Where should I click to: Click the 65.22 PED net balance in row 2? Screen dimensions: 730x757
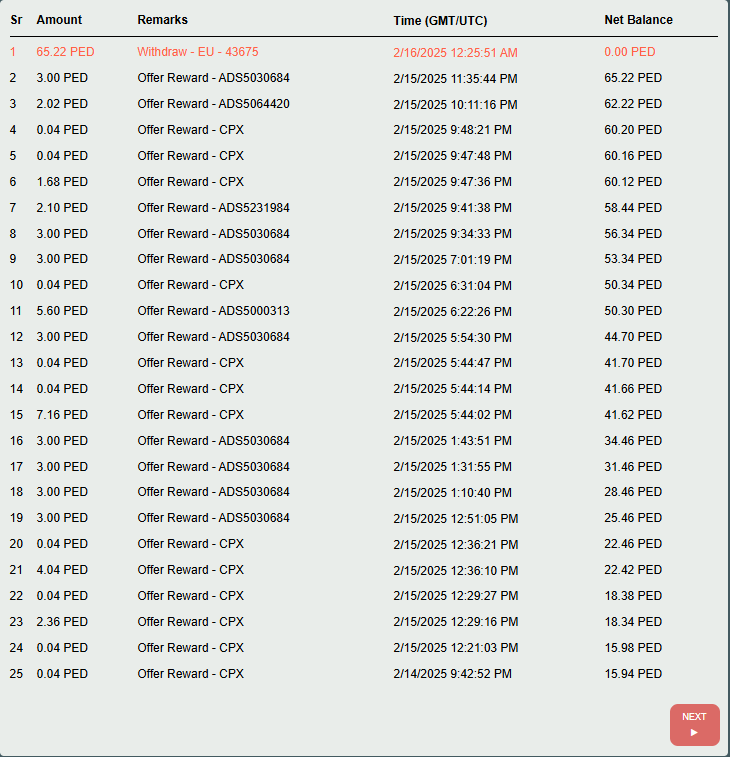632,78
